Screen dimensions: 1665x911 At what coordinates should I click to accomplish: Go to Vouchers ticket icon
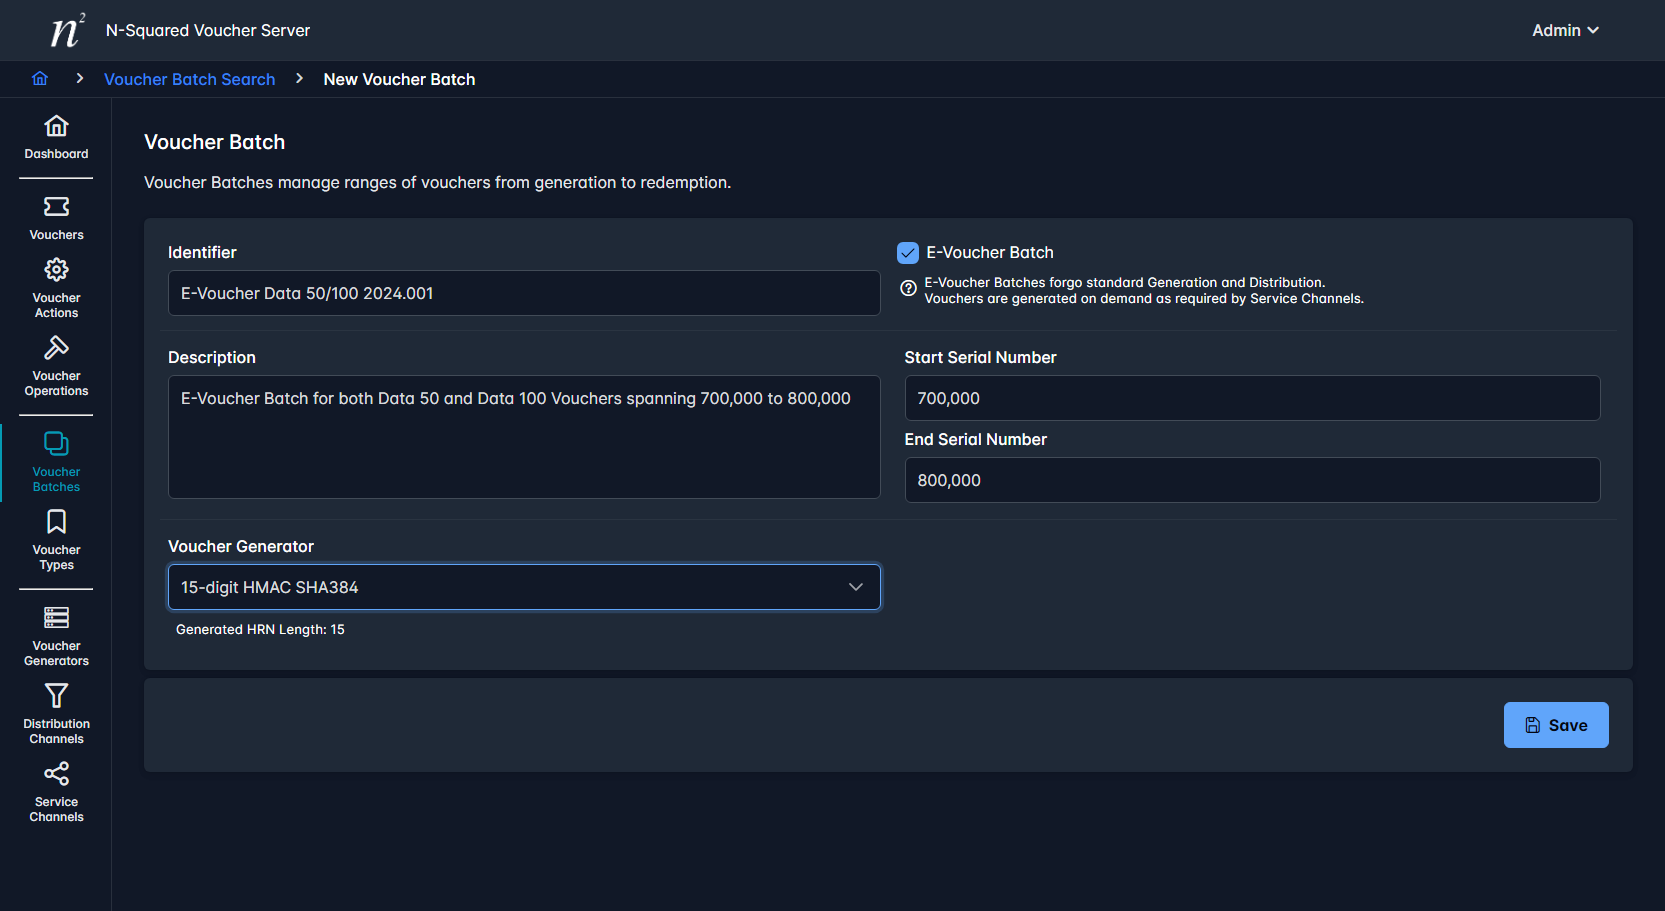[x=56, y=207]
